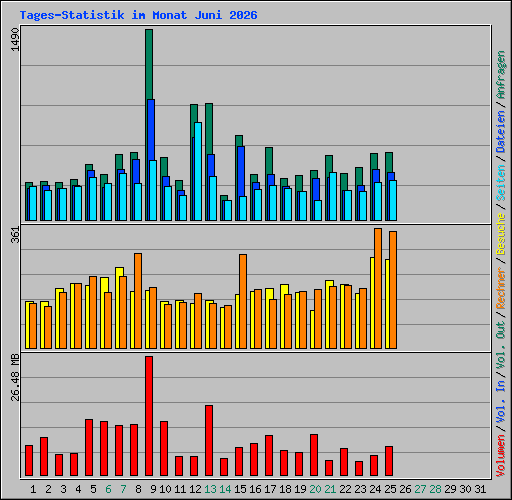Image resolution: width=512 pixels, height=500 pixels.
Task: Click the day 31 axis label
Action: (x=480, y=489)
